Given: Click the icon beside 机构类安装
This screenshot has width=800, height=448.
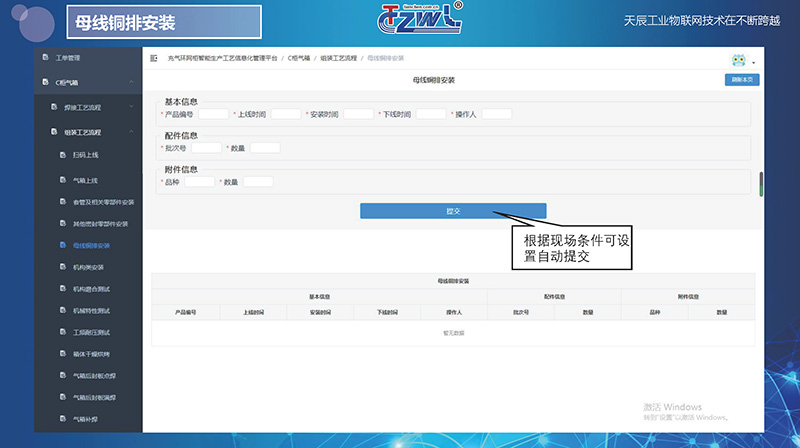Looking at the screenshot, I should tap(63, 266).
